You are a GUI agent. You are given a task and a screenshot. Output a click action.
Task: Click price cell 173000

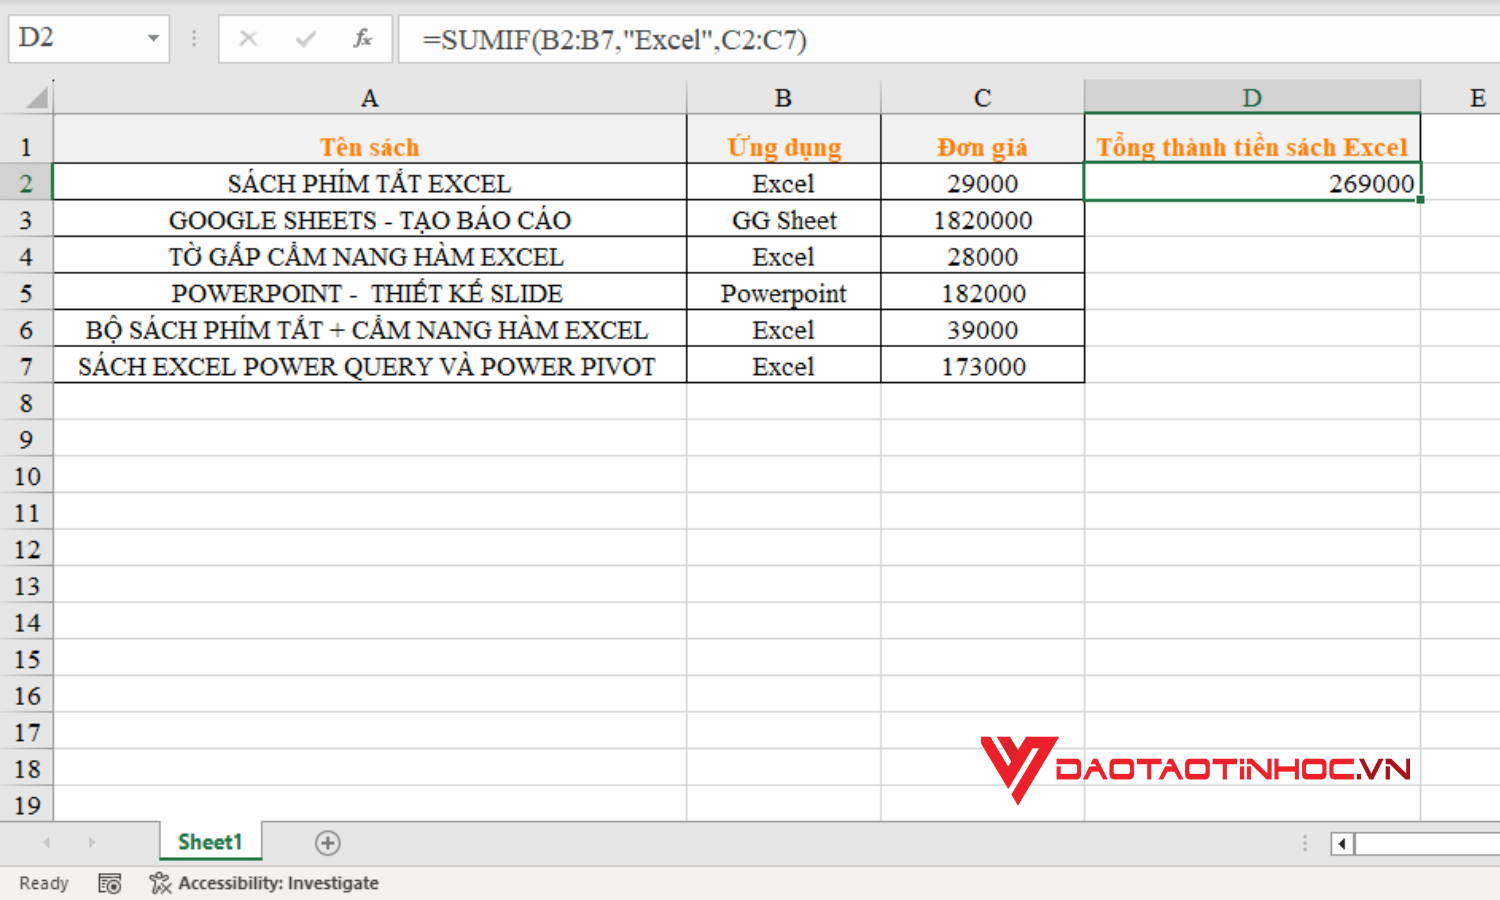pos(983,366)
